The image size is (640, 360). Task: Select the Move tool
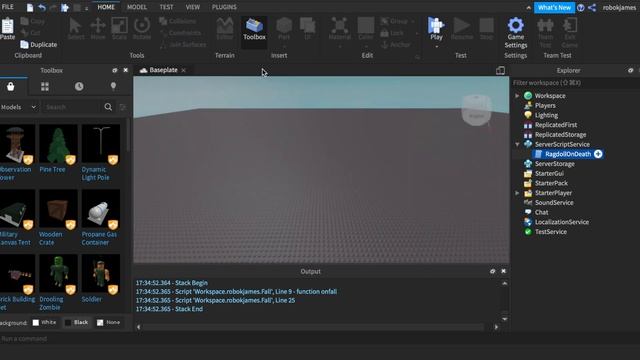[98, 29]
